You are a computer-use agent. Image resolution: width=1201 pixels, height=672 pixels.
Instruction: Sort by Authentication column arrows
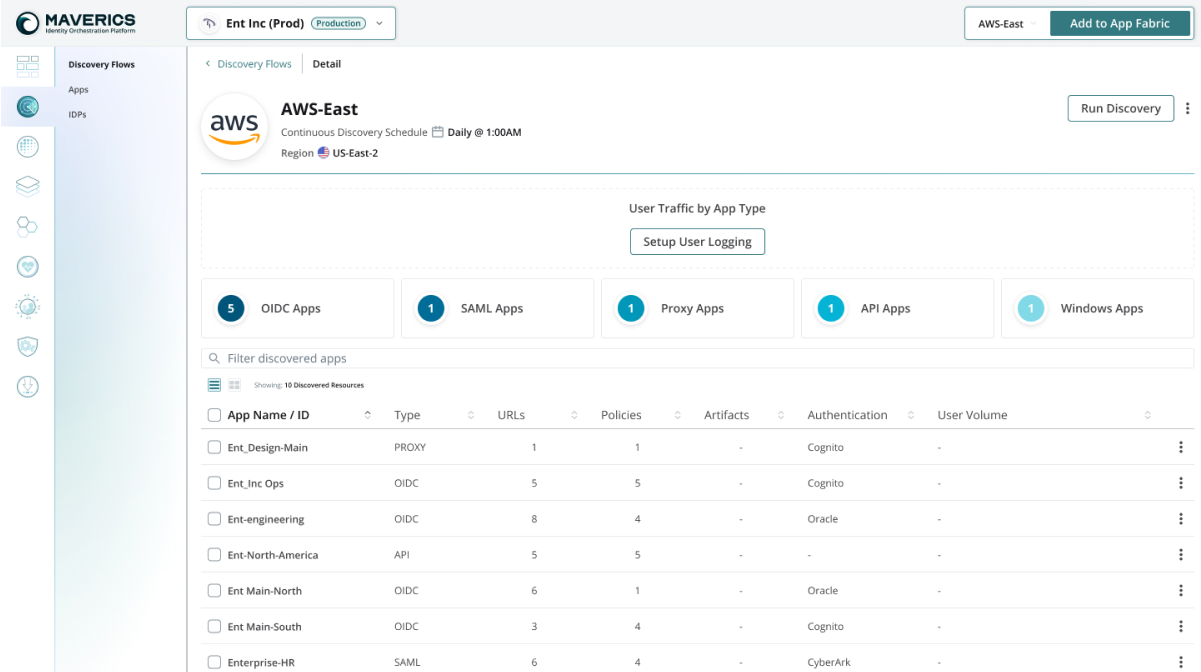point(911,415)
